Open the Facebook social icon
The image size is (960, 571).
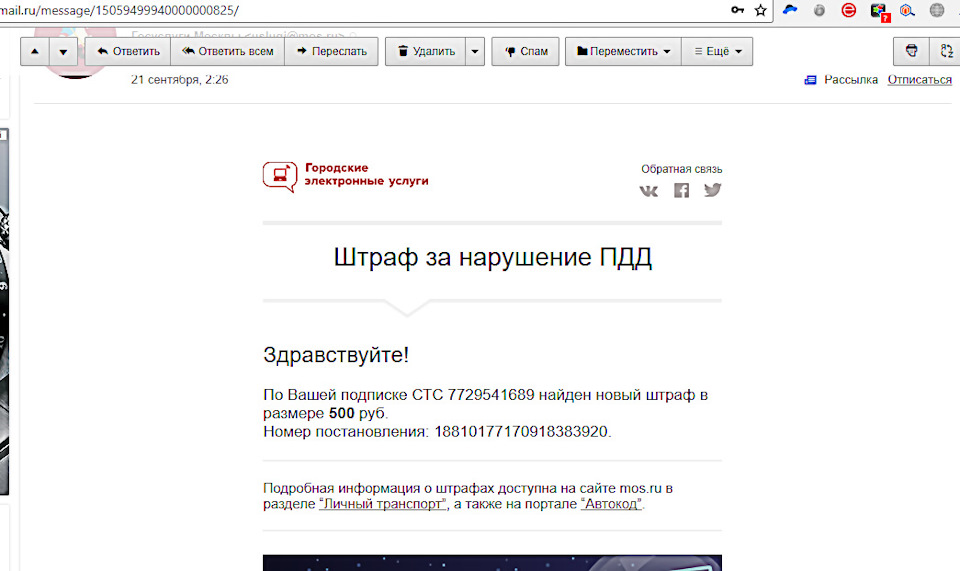(681, 190)
